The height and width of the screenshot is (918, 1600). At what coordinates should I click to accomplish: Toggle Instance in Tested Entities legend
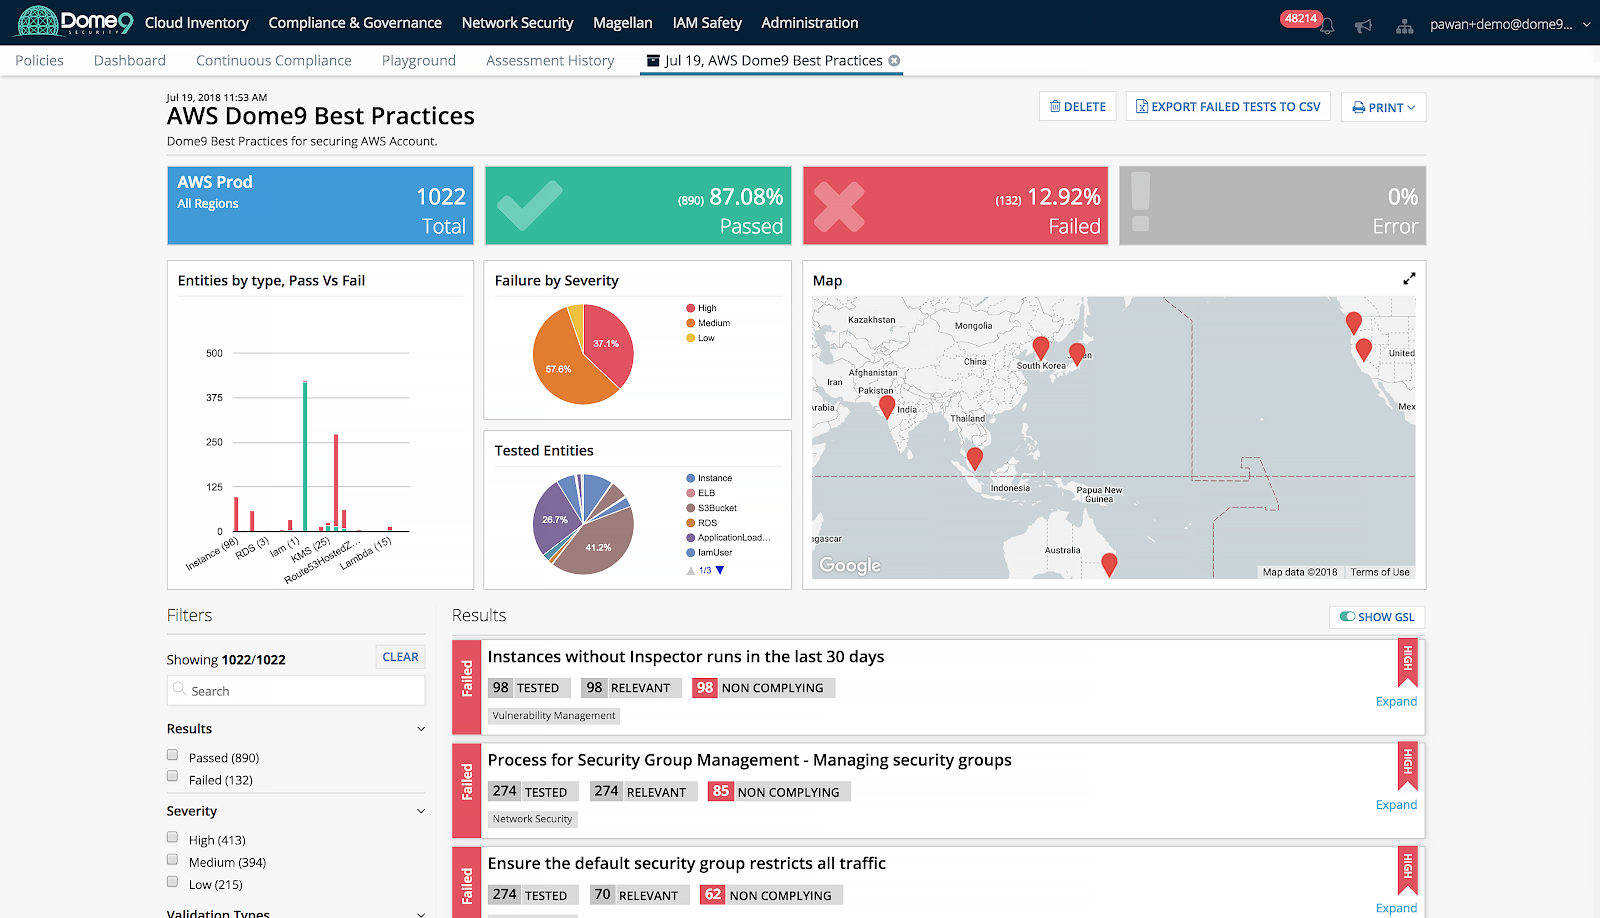coord(709,478)
